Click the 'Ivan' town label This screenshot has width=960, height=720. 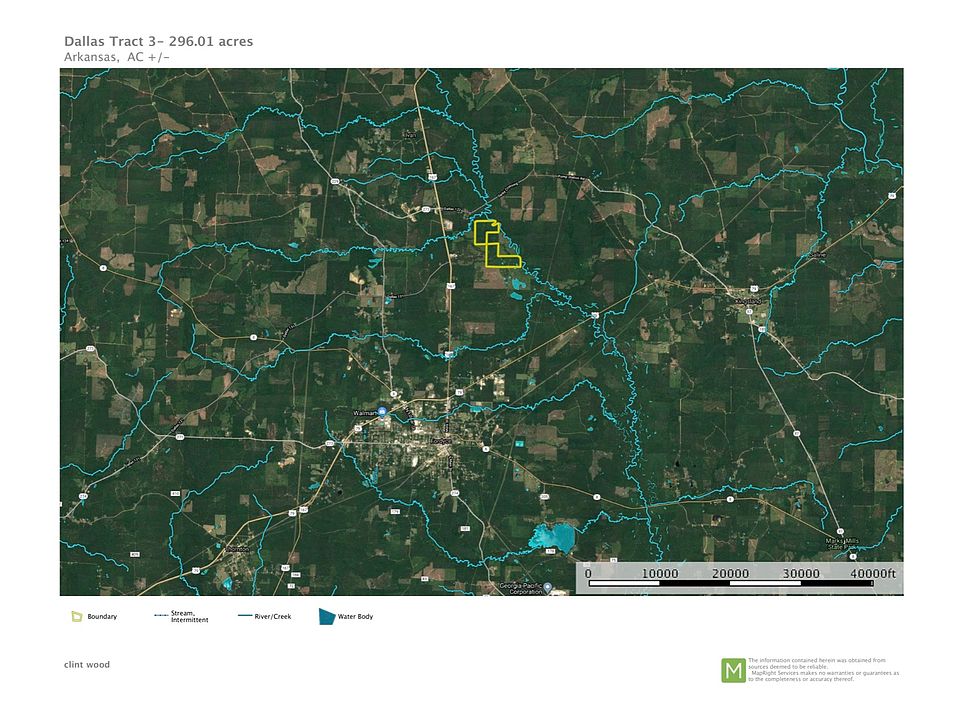(410, 135)
